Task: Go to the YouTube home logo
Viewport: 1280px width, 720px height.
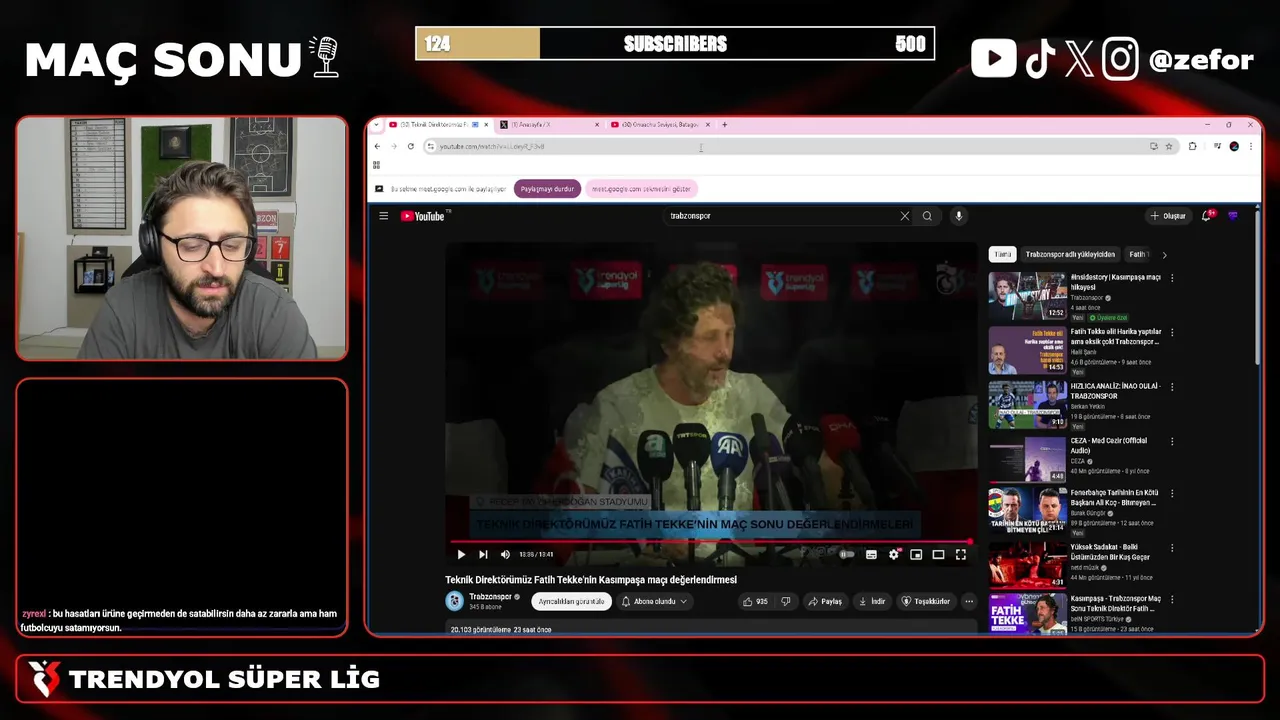Action: click(x=423, y=216)
